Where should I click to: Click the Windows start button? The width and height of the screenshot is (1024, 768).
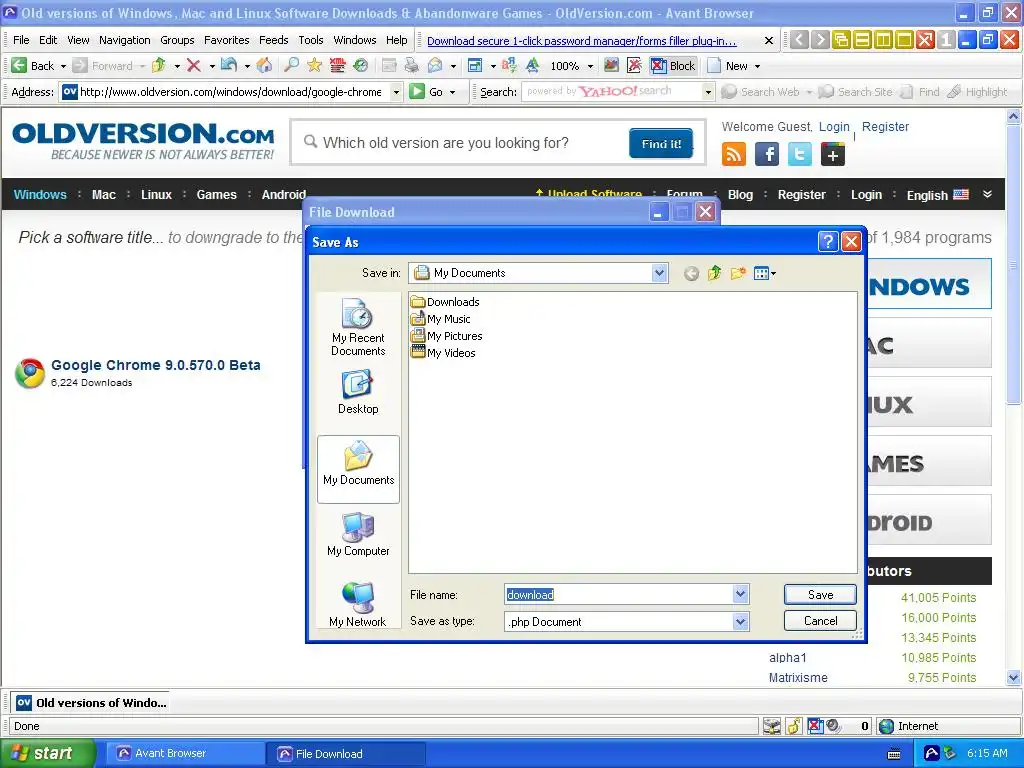48,753
